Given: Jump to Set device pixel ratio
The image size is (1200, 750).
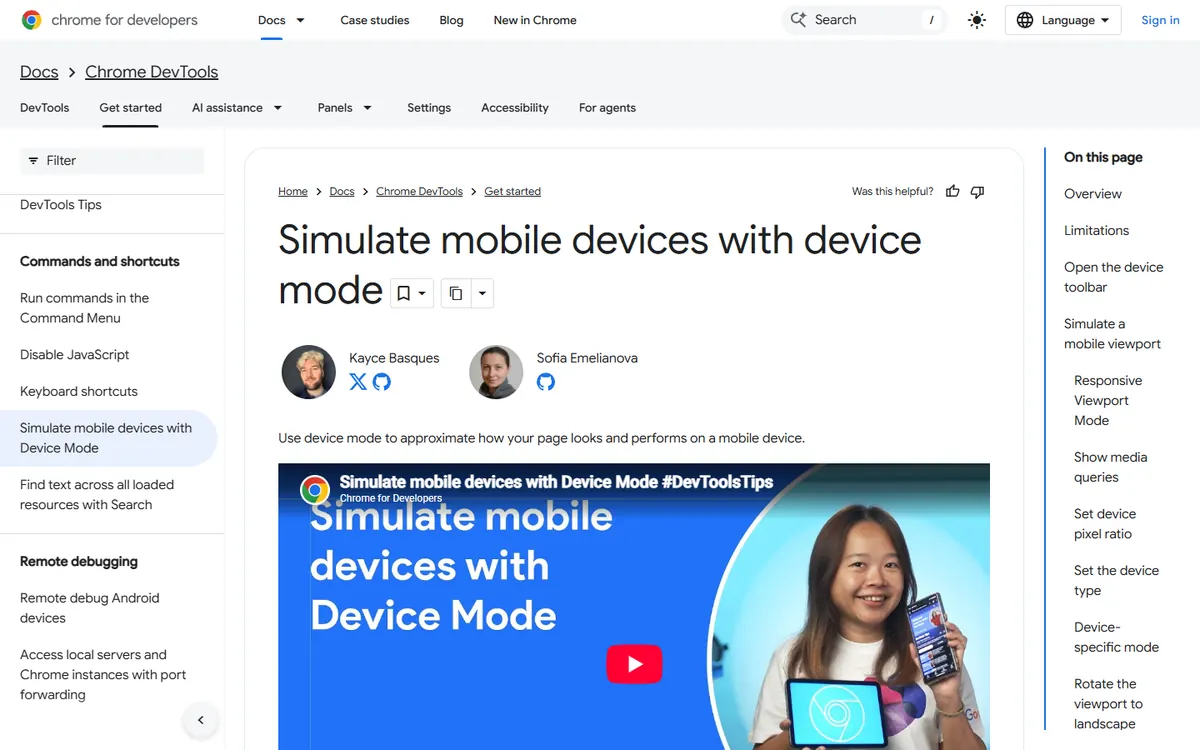Looking at the screenshot, I should (x=1105, y=524).
